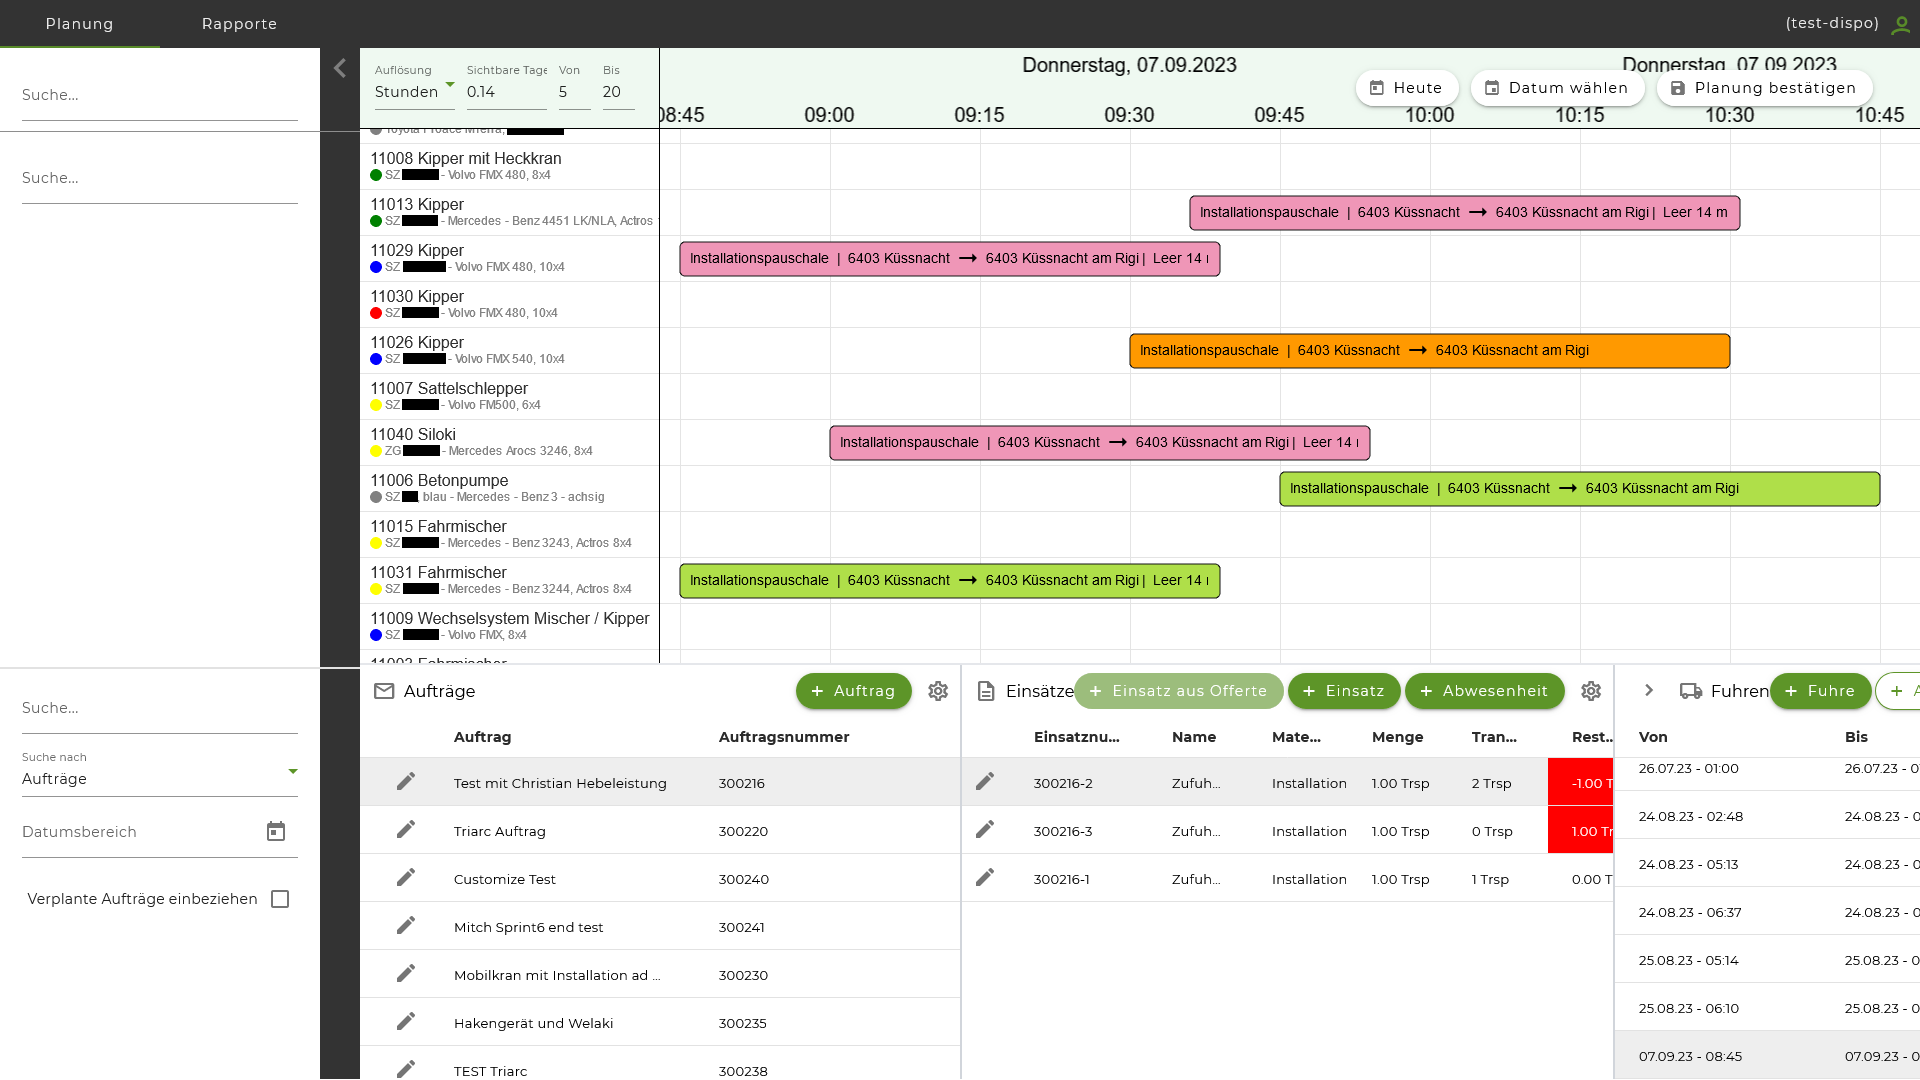This screenshot has height=1080, width=1920.
Task: Click the Sichtbare Tage input field
Action: click(505, 92)
